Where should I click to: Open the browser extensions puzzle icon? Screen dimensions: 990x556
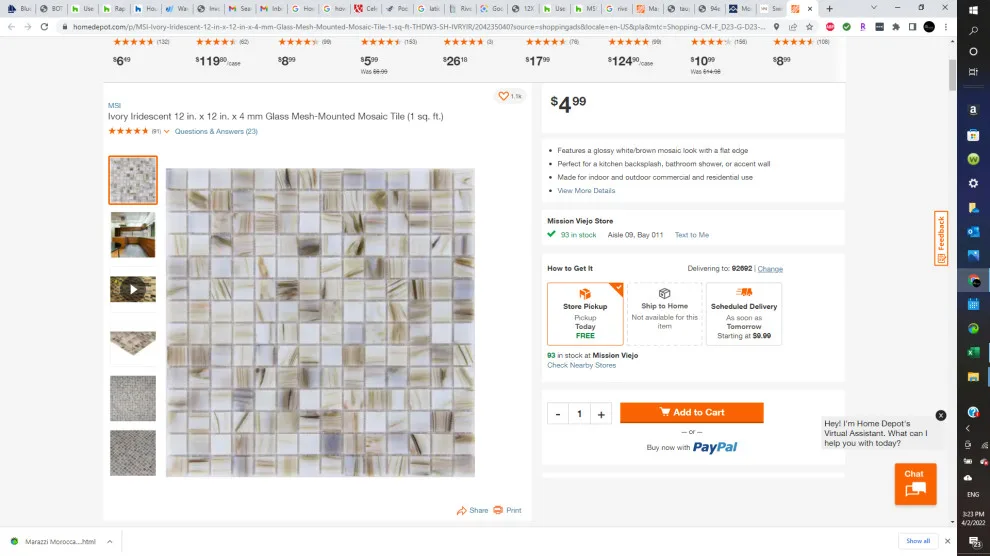pyautogui.click(x=896, y=27)
